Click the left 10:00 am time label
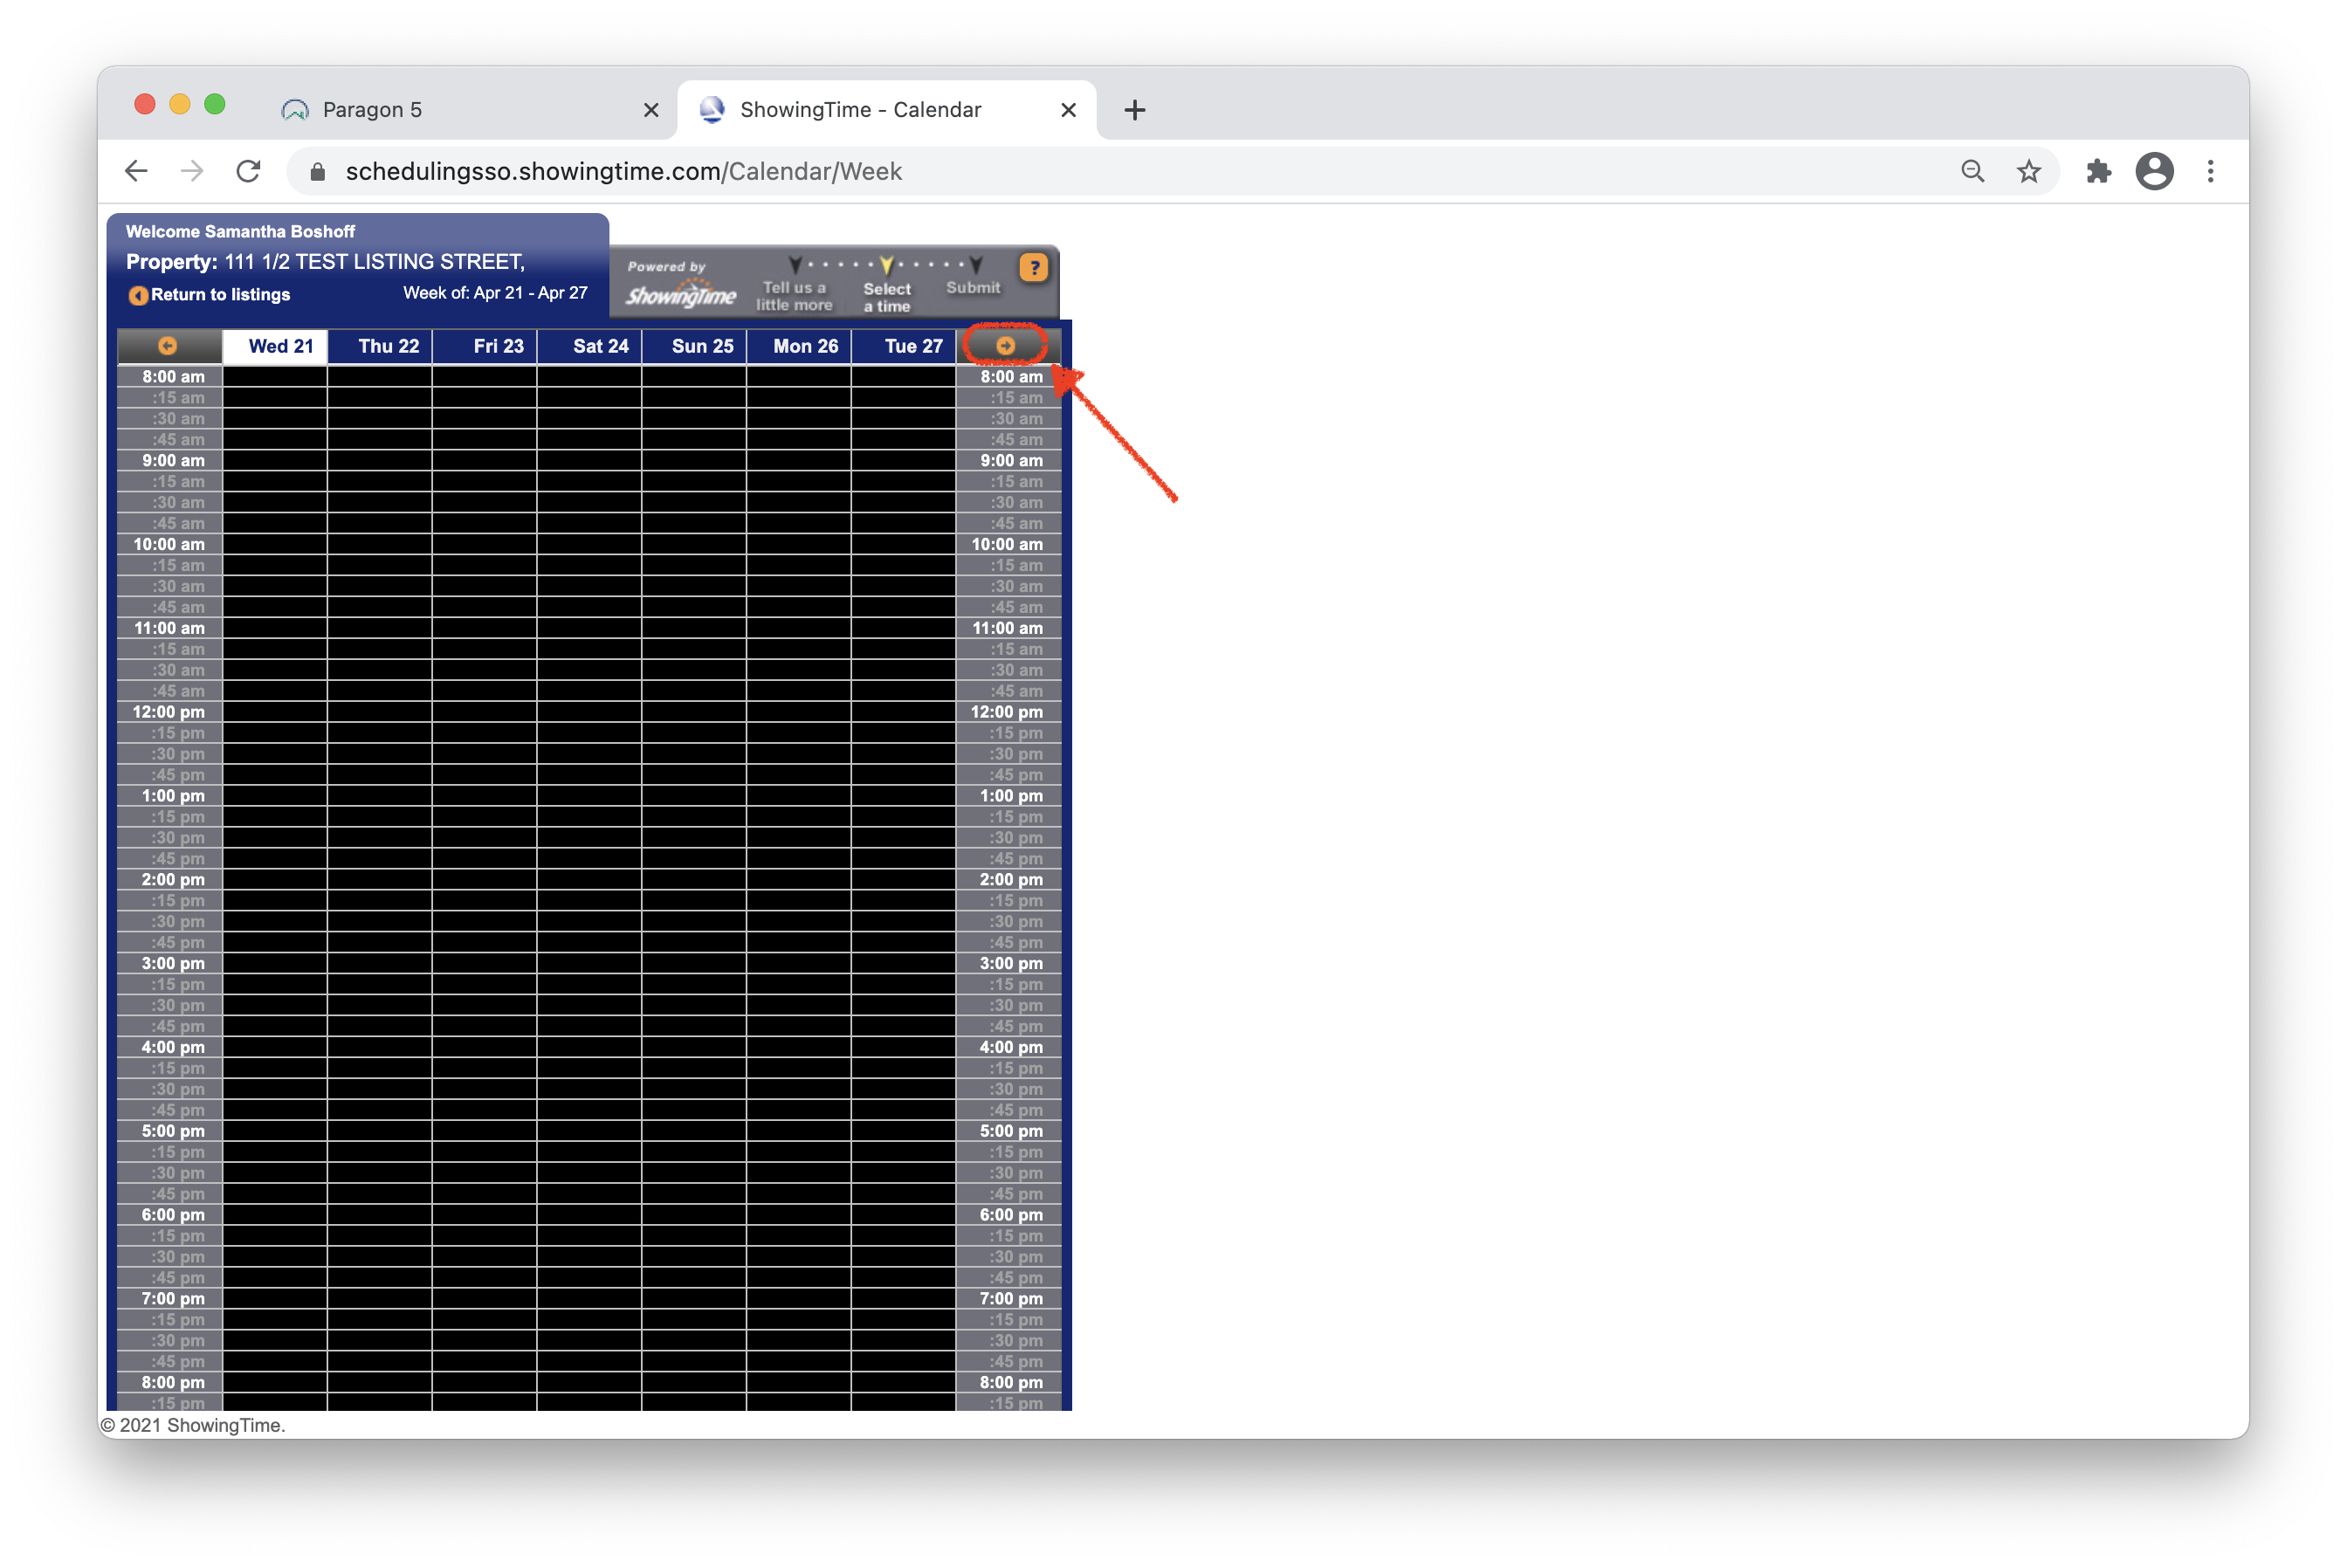2347x1568 pixels. pyautogui.click(x=170, y=545)
